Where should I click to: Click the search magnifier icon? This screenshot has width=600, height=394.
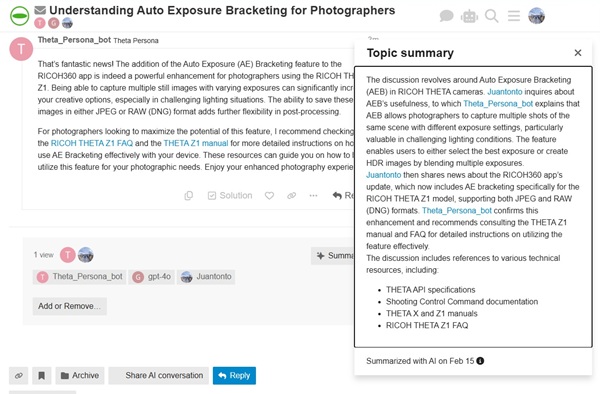pos(491,16)
